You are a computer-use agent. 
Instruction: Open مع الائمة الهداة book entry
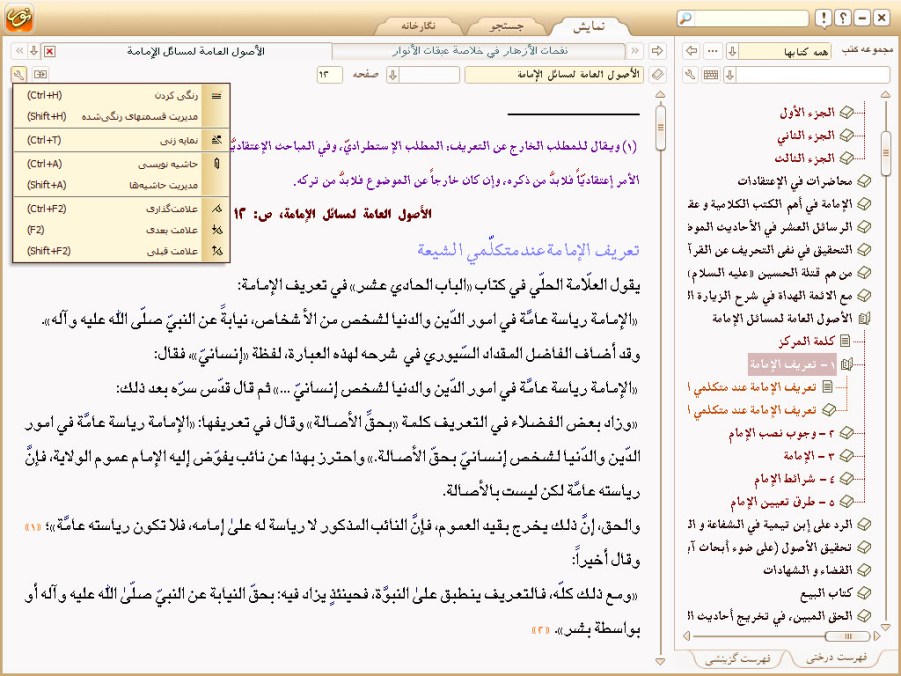click(x=771, y=295)
